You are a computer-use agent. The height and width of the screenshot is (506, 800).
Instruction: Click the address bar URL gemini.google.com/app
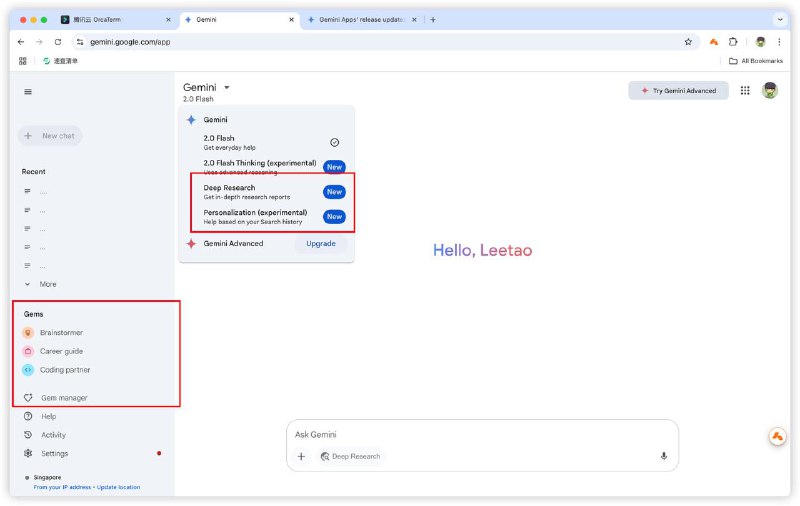130,42
